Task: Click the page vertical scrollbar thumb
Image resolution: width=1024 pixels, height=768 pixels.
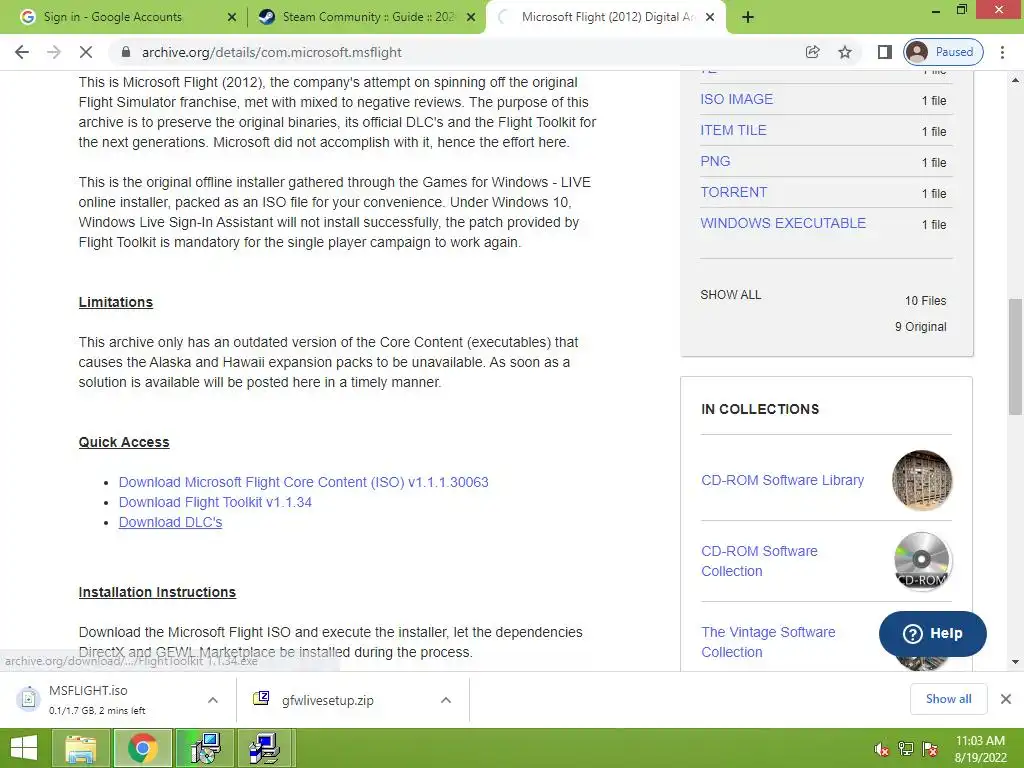Action: (1015, 357)
